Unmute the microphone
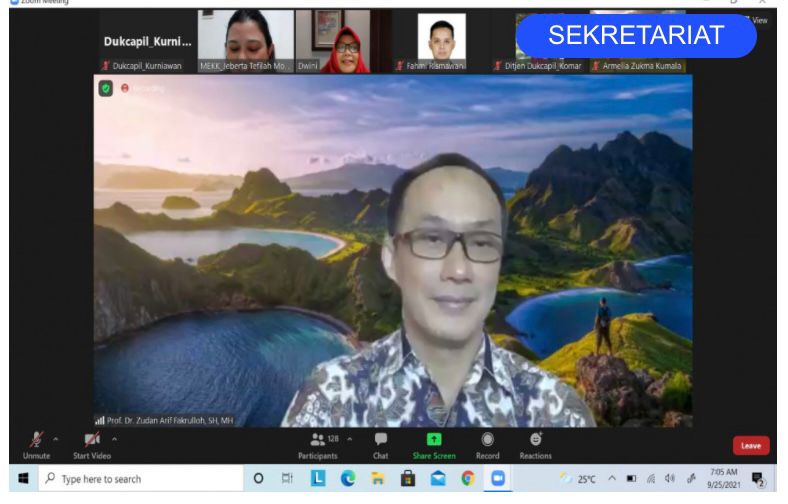 point(37,441)
